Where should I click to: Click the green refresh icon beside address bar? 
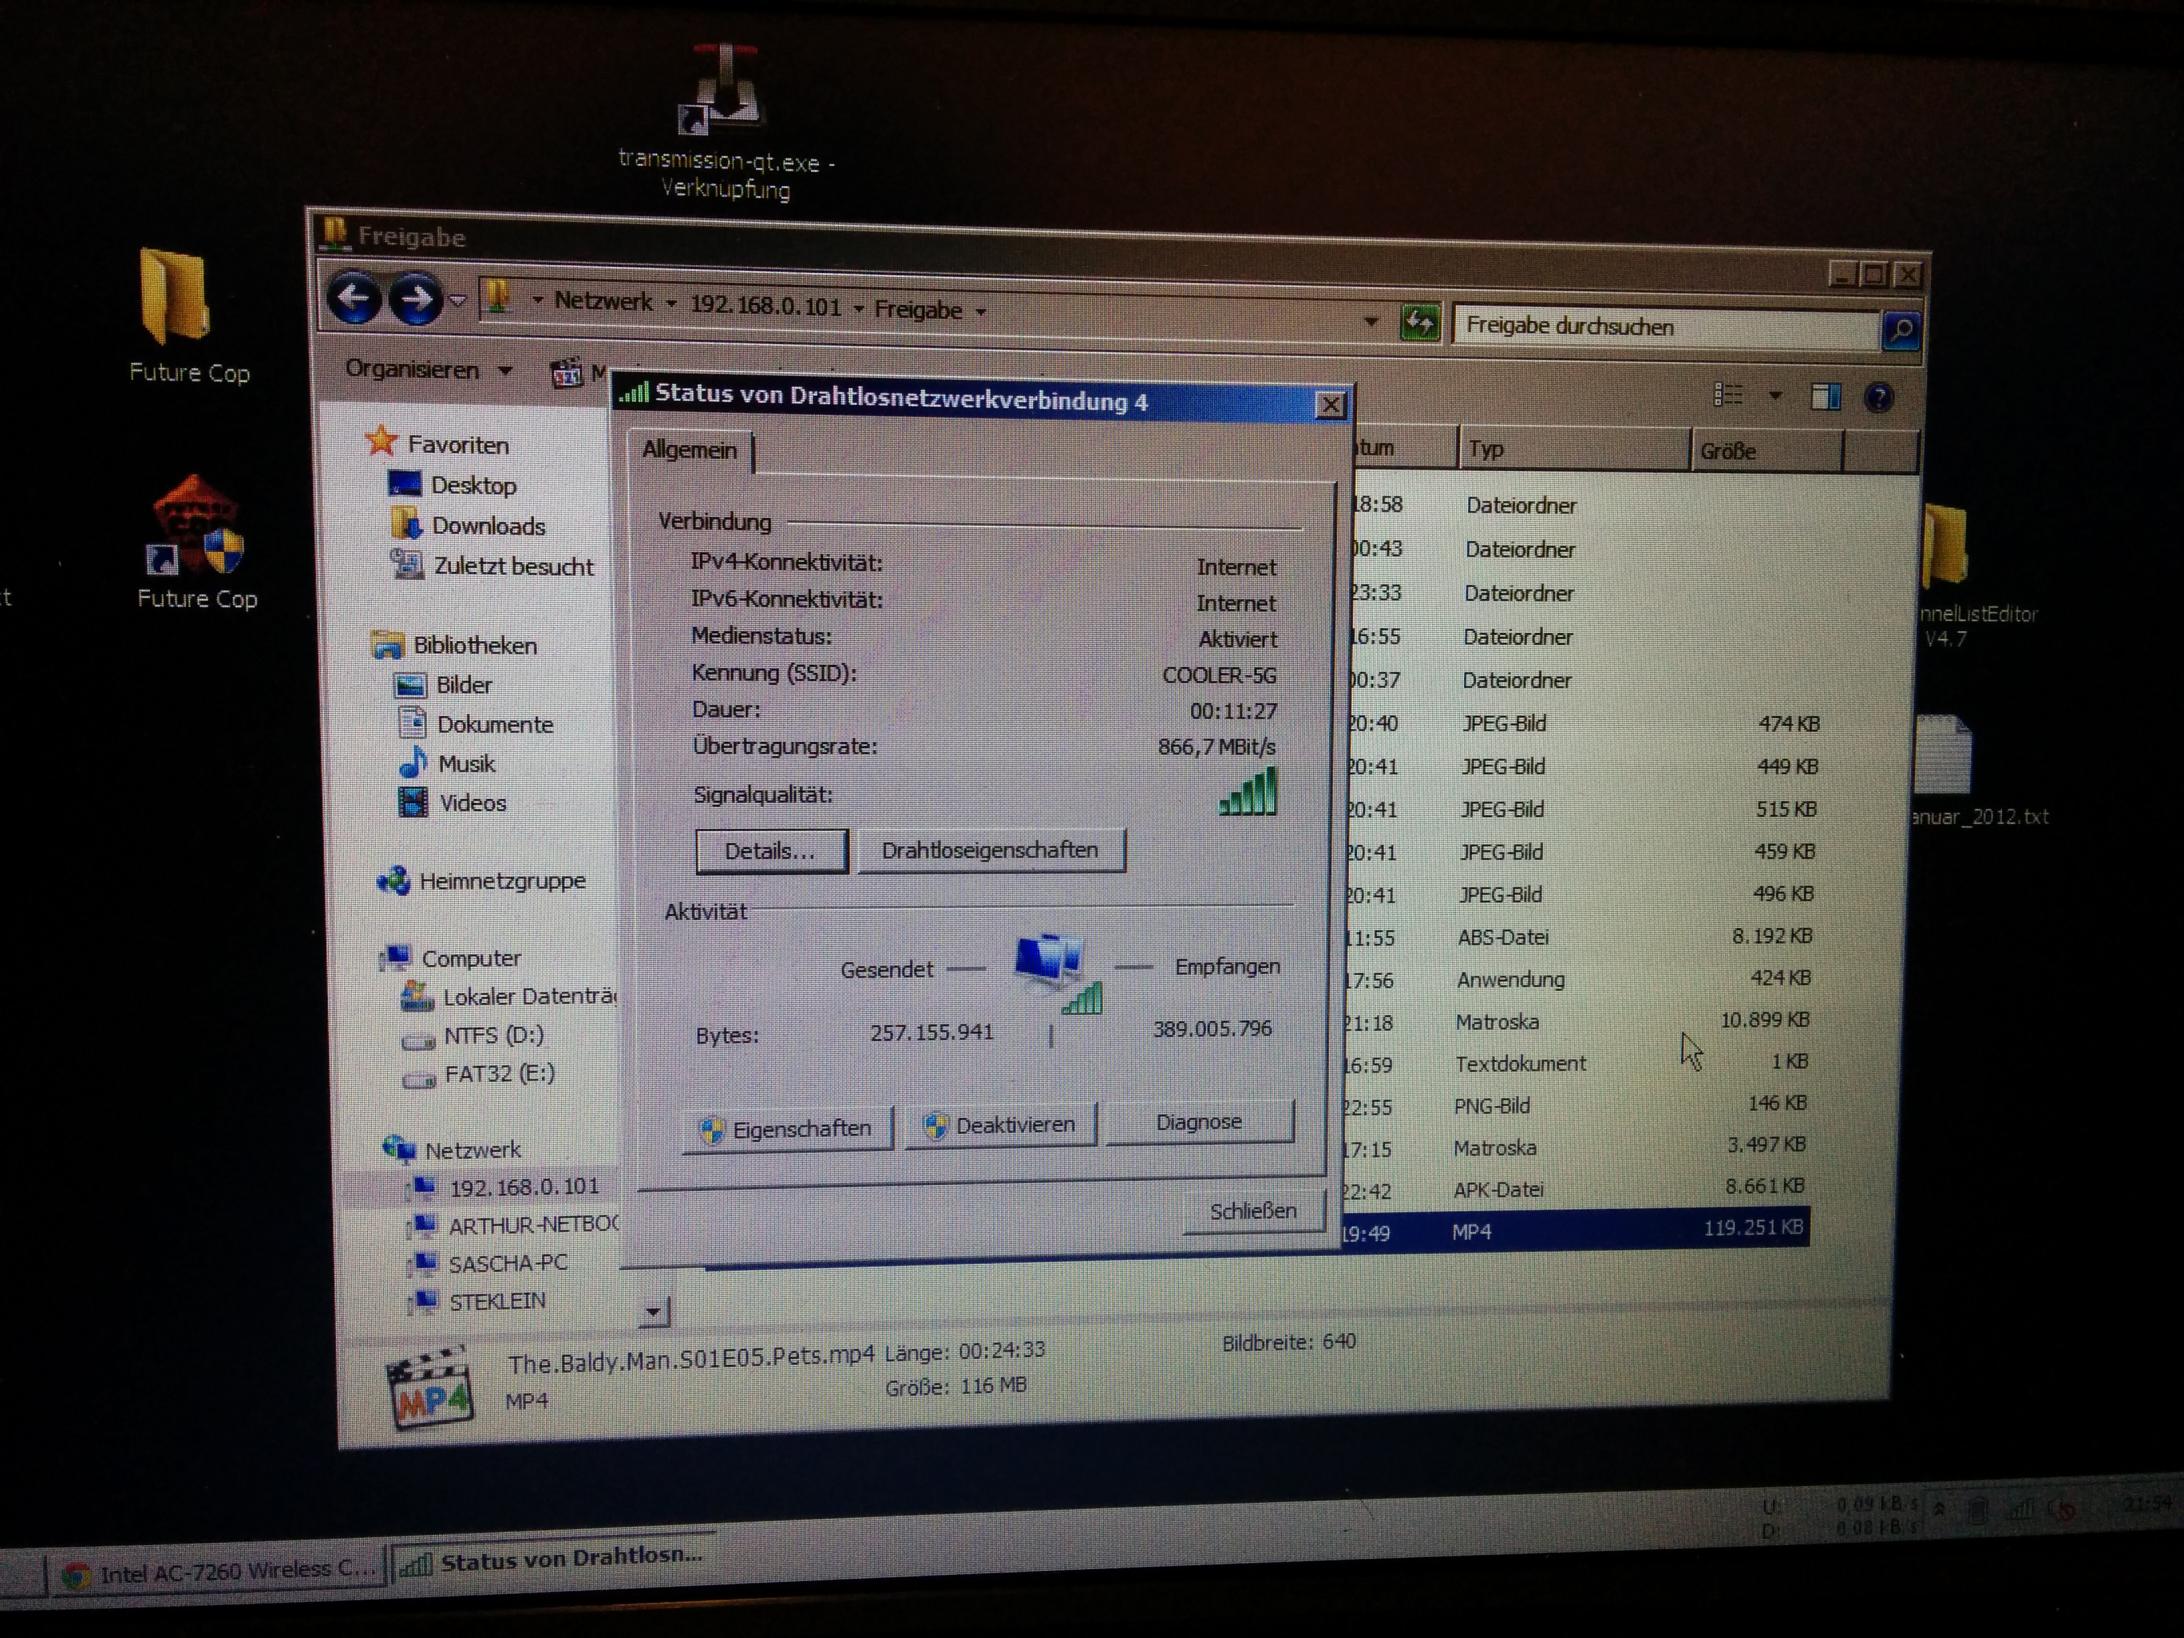(1419, 323)
